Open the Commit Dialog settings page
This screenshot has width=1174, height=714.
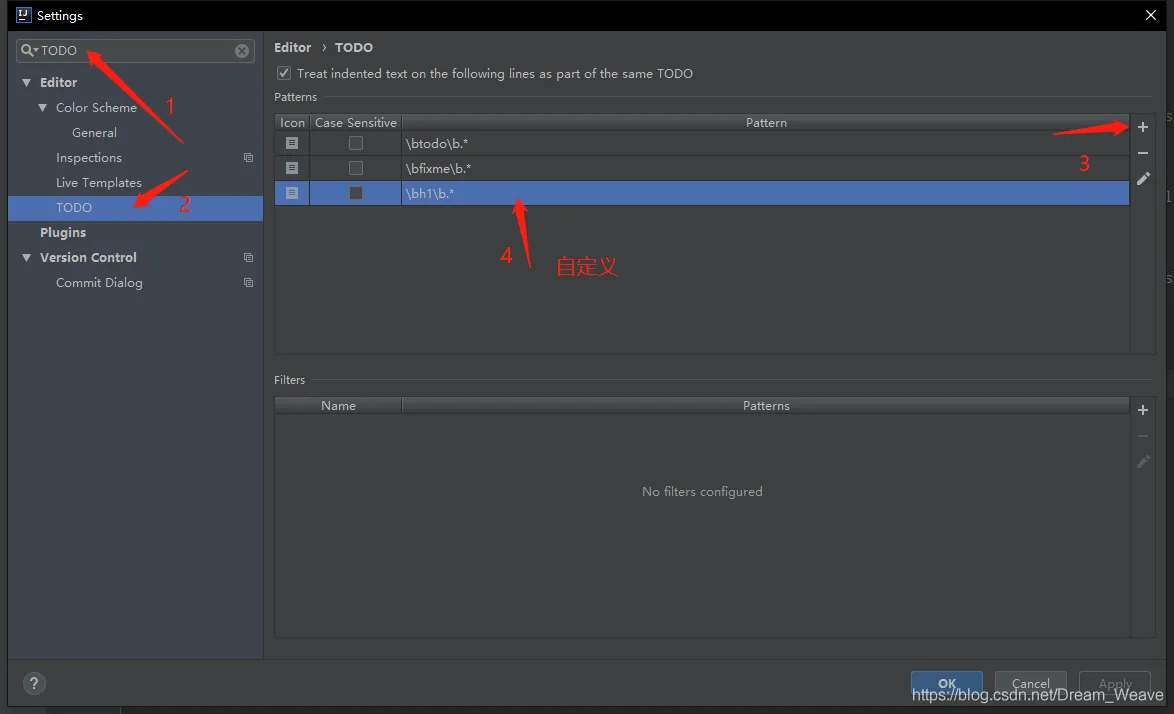click(x=99, y=283)
